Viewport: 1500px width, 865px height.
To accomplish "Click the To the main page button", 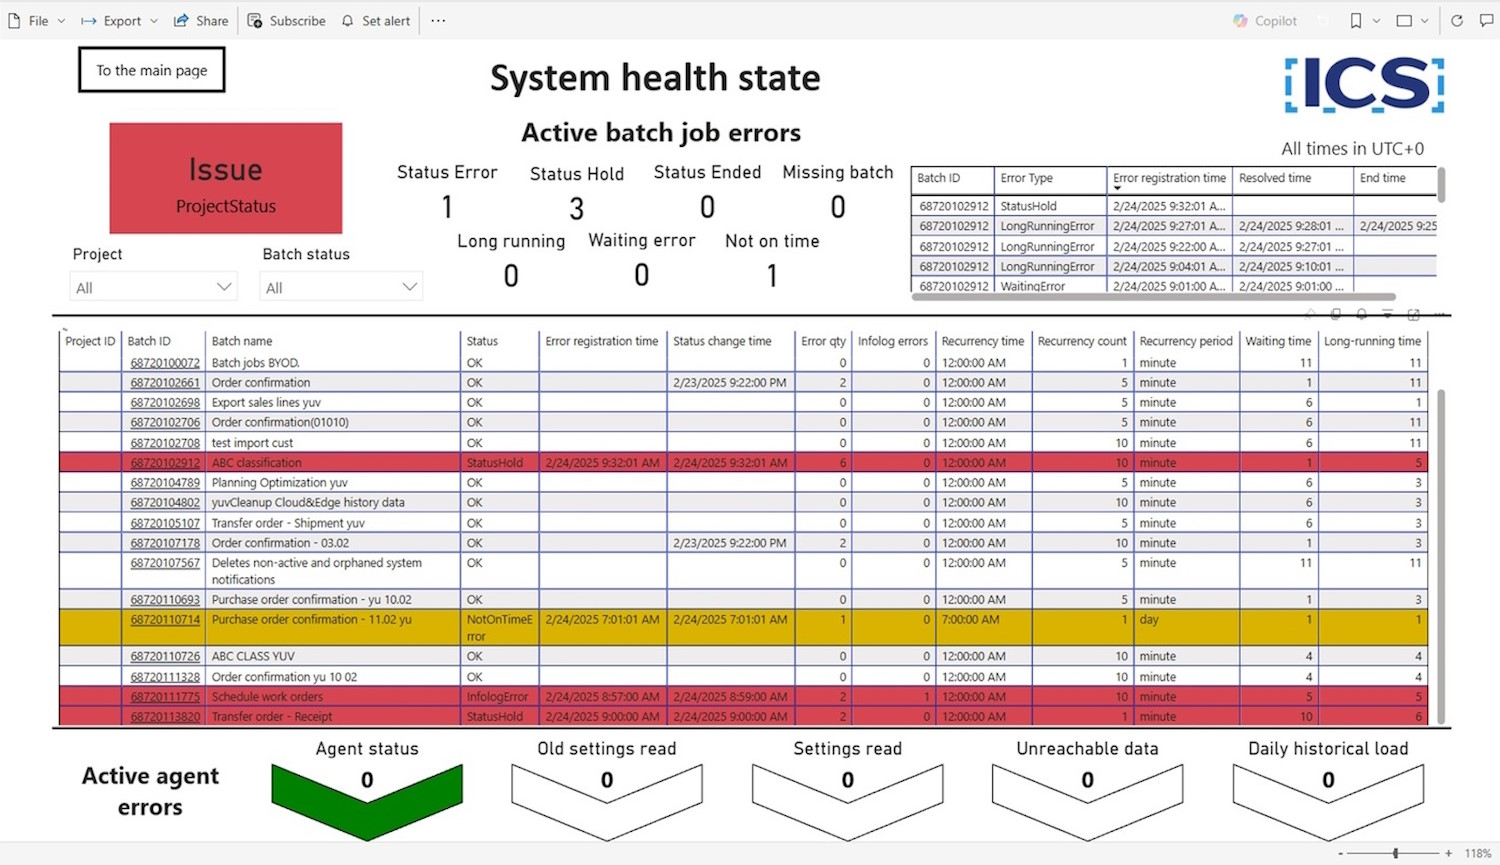I will (152, 70).
